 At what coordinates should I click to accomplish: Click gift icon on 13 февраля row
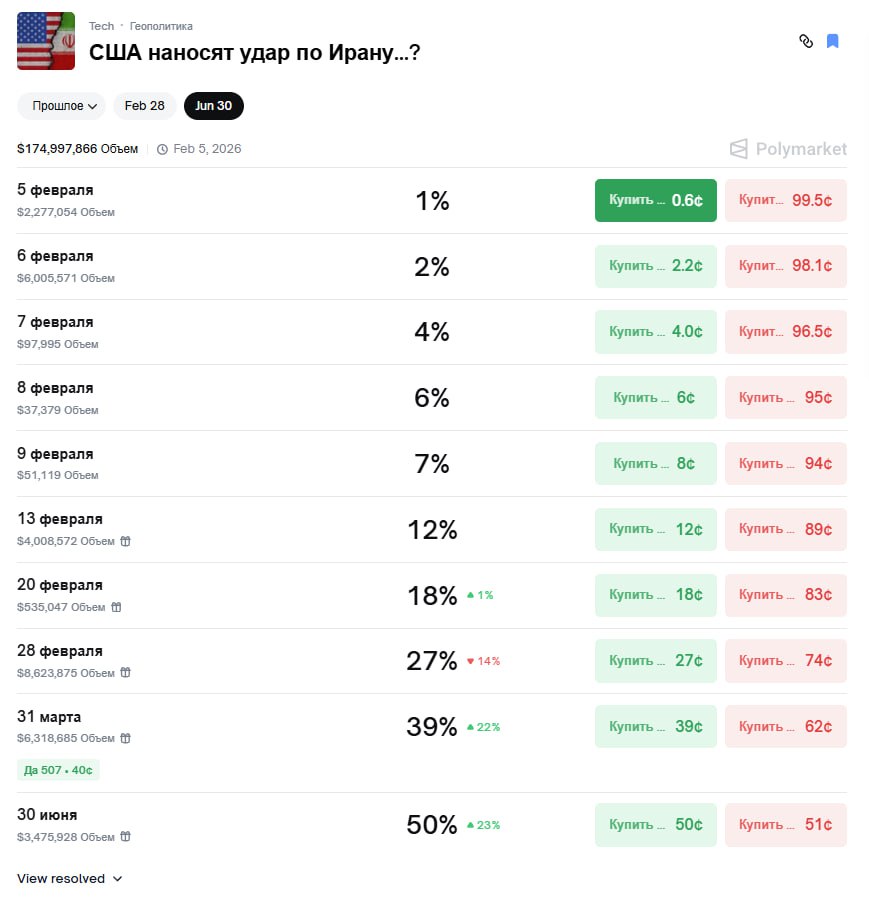pyautogui.click(x=125, y=541)
